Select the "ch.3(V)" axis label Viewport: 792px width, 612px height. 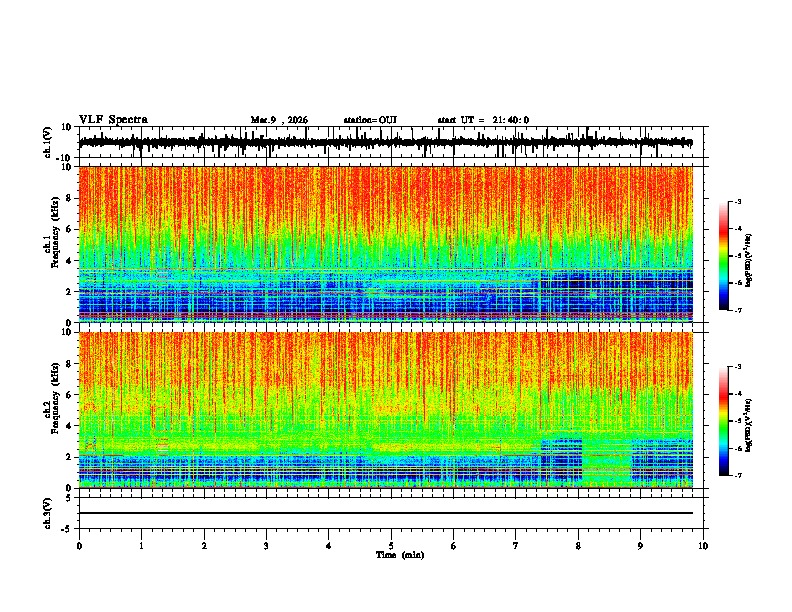coord(47,513)
